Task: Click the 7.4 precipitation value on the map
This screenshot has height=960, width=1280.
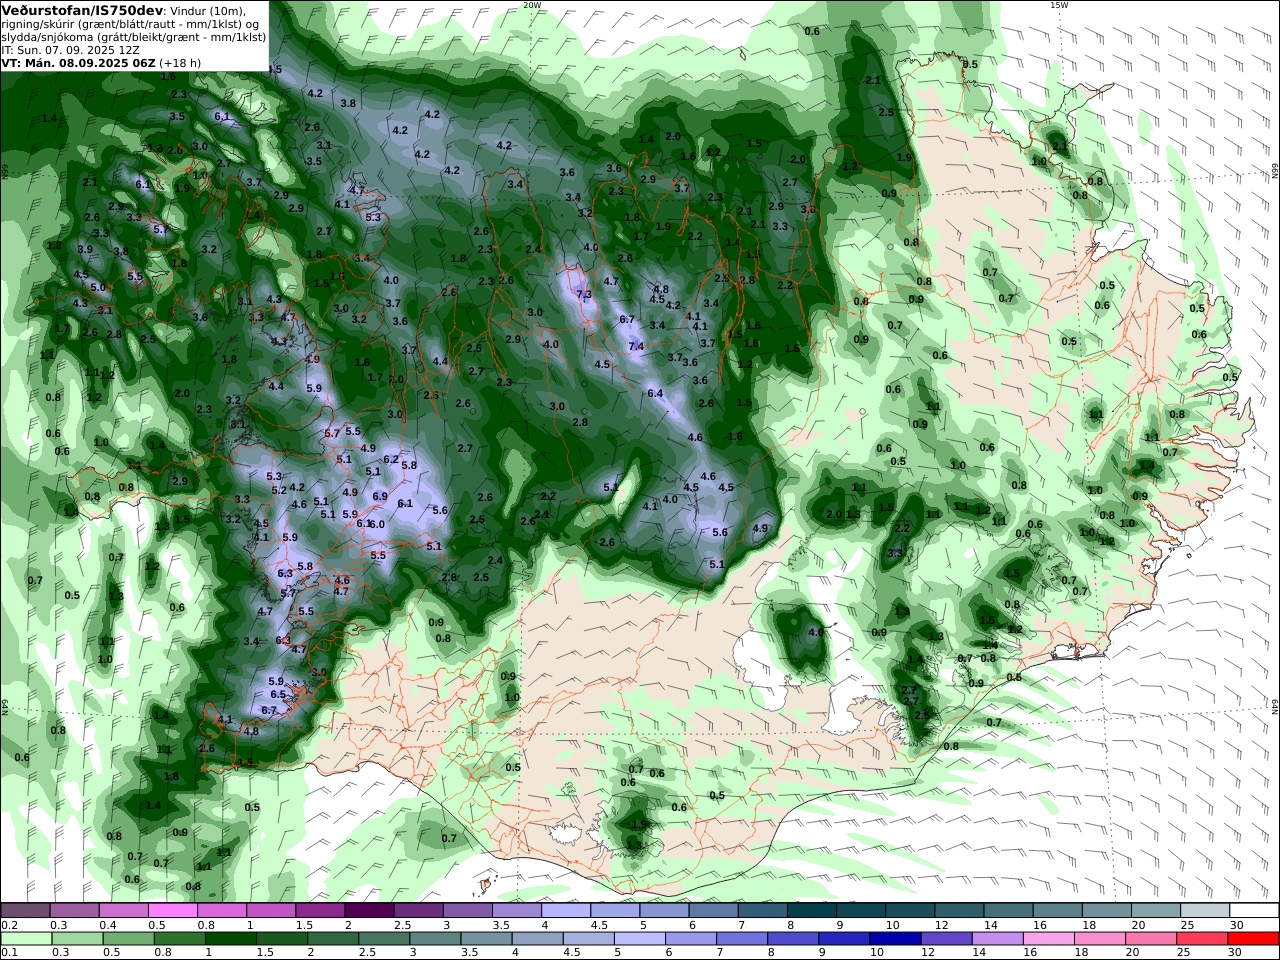Action: 636,346
